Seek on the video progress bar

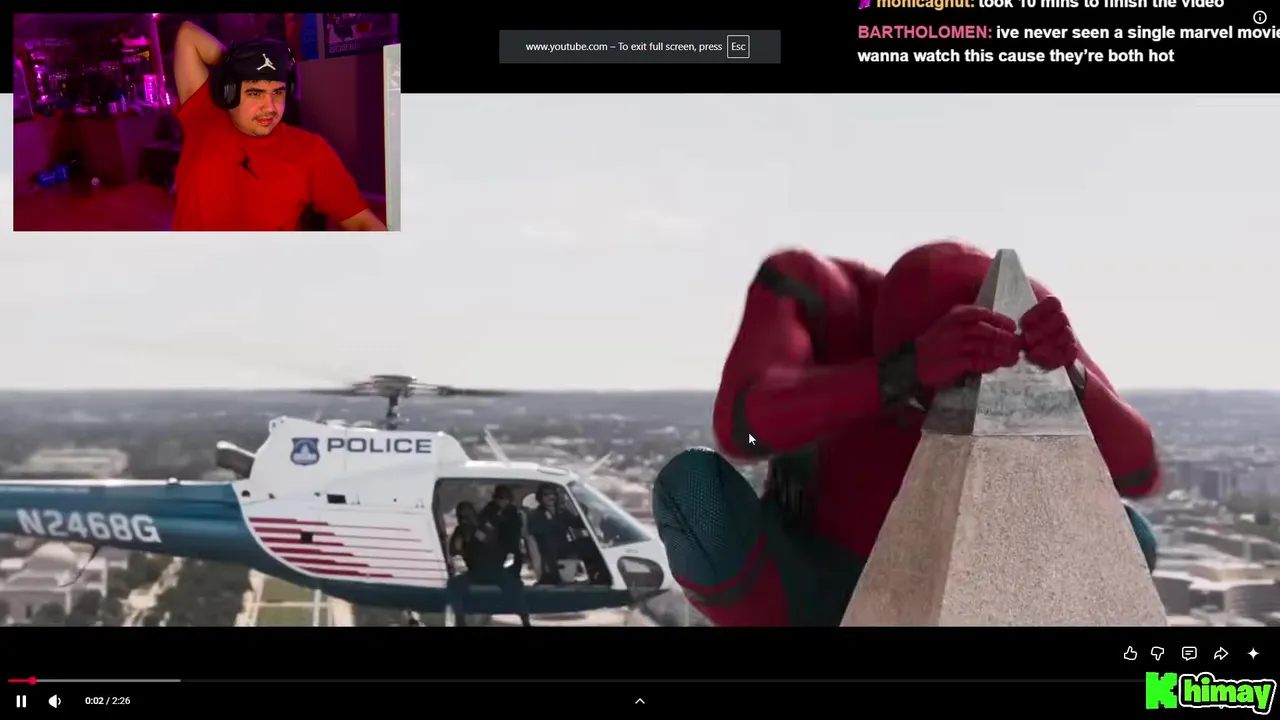pos(640,681)
